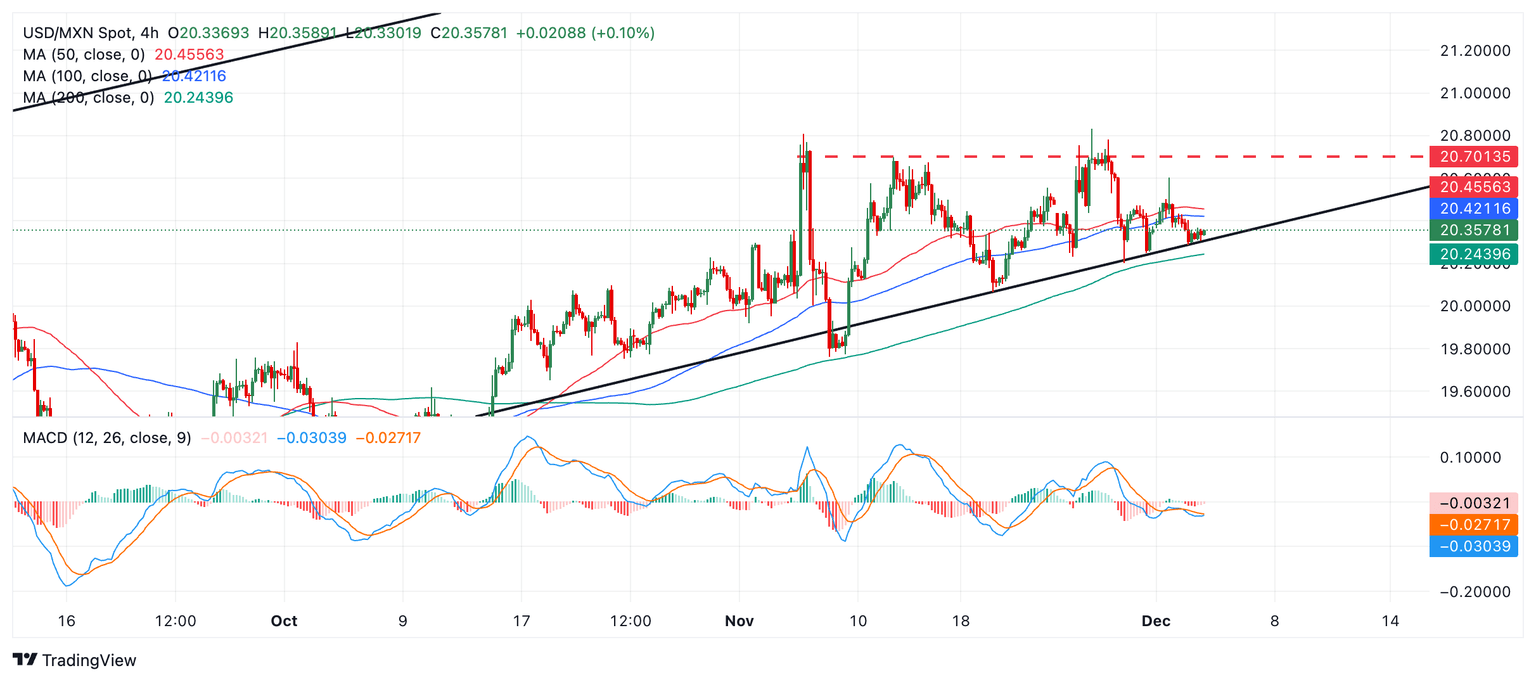Click the green 20.35781 current price tag
This screenshot has width=1536, height=682.
tap(1473, 230)
